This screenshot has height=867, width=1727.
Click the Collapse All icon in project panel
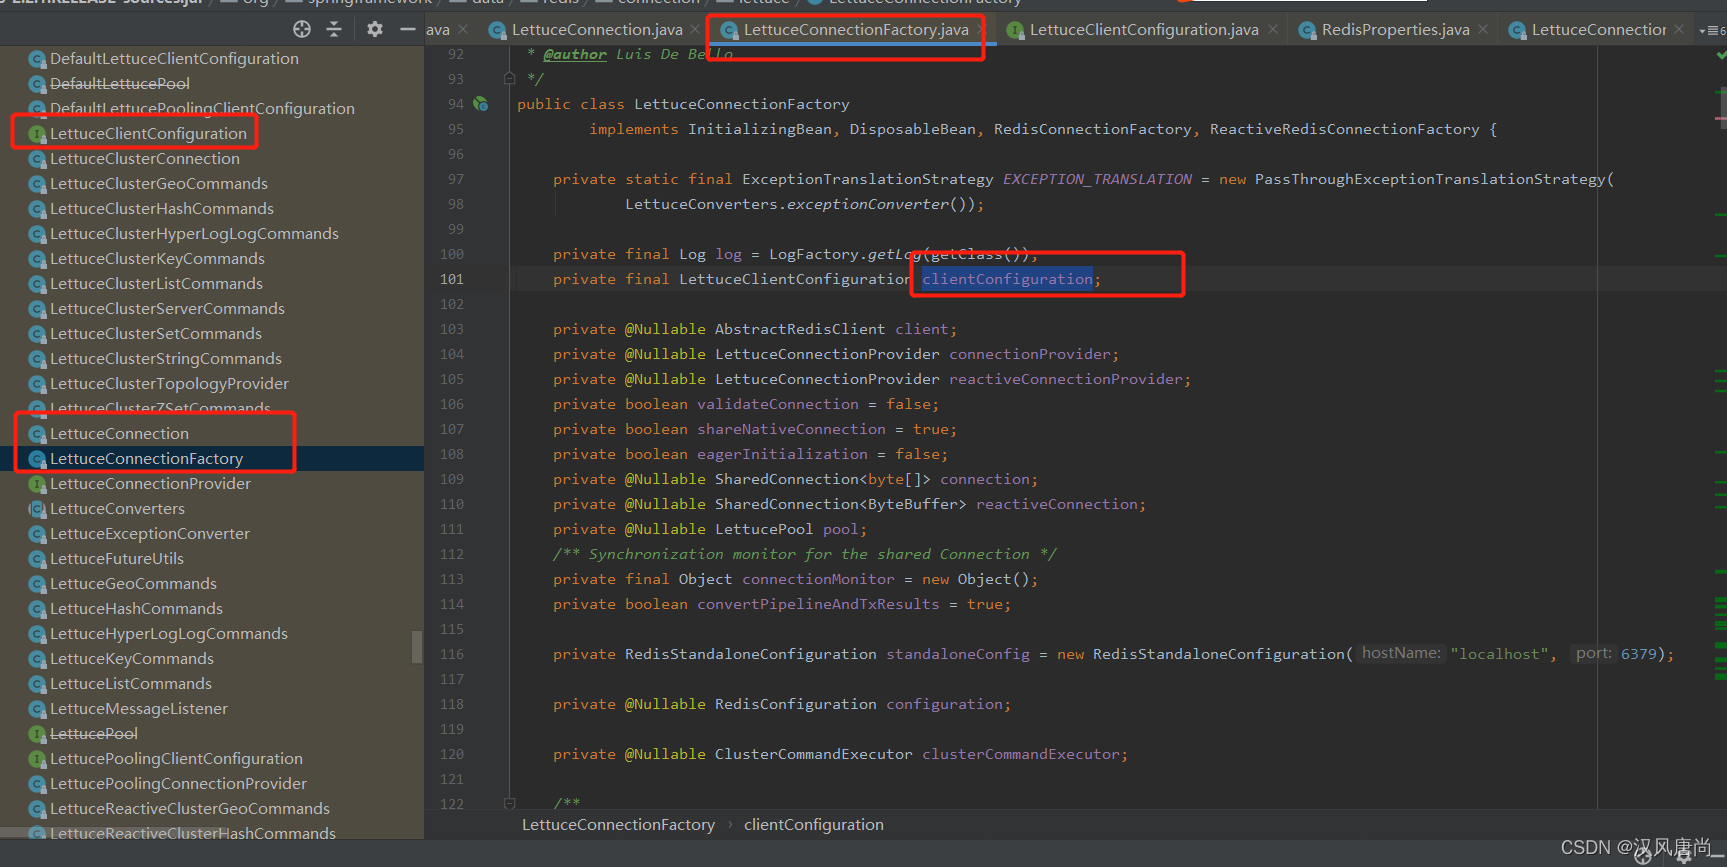(334, 29)
